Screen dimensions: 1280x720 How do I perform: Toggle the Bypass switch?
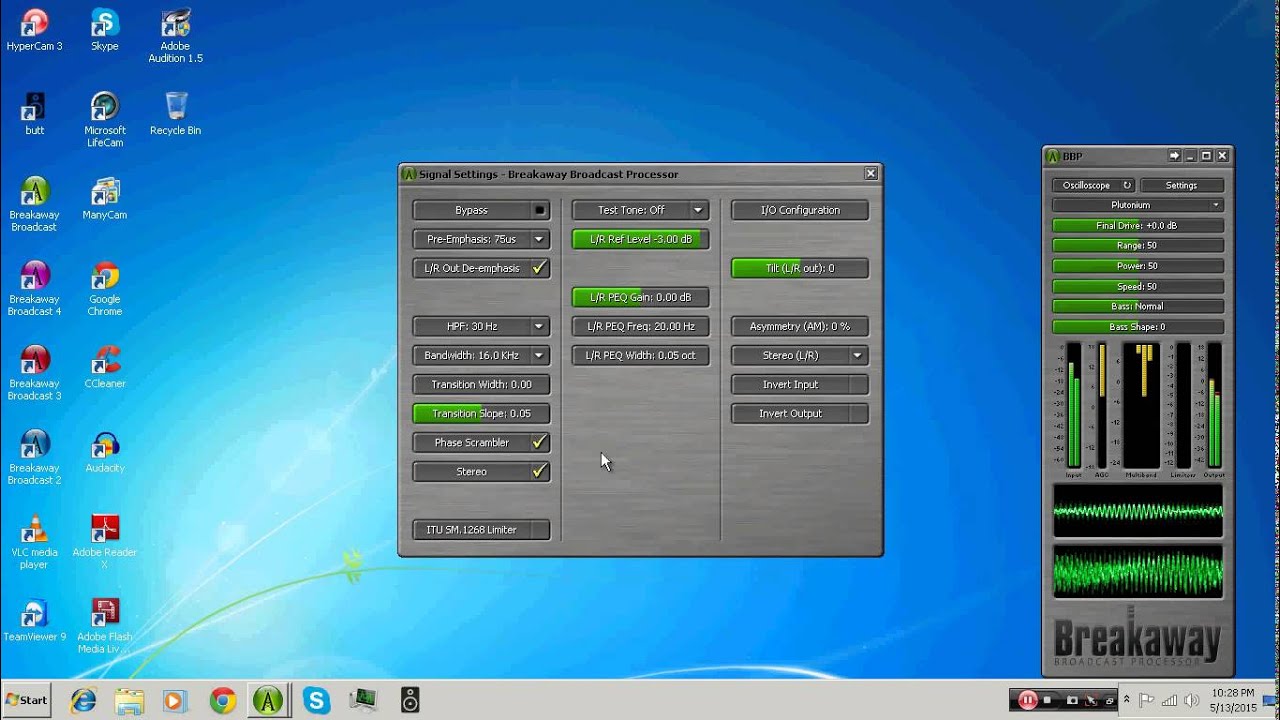(x=481, y=210)
